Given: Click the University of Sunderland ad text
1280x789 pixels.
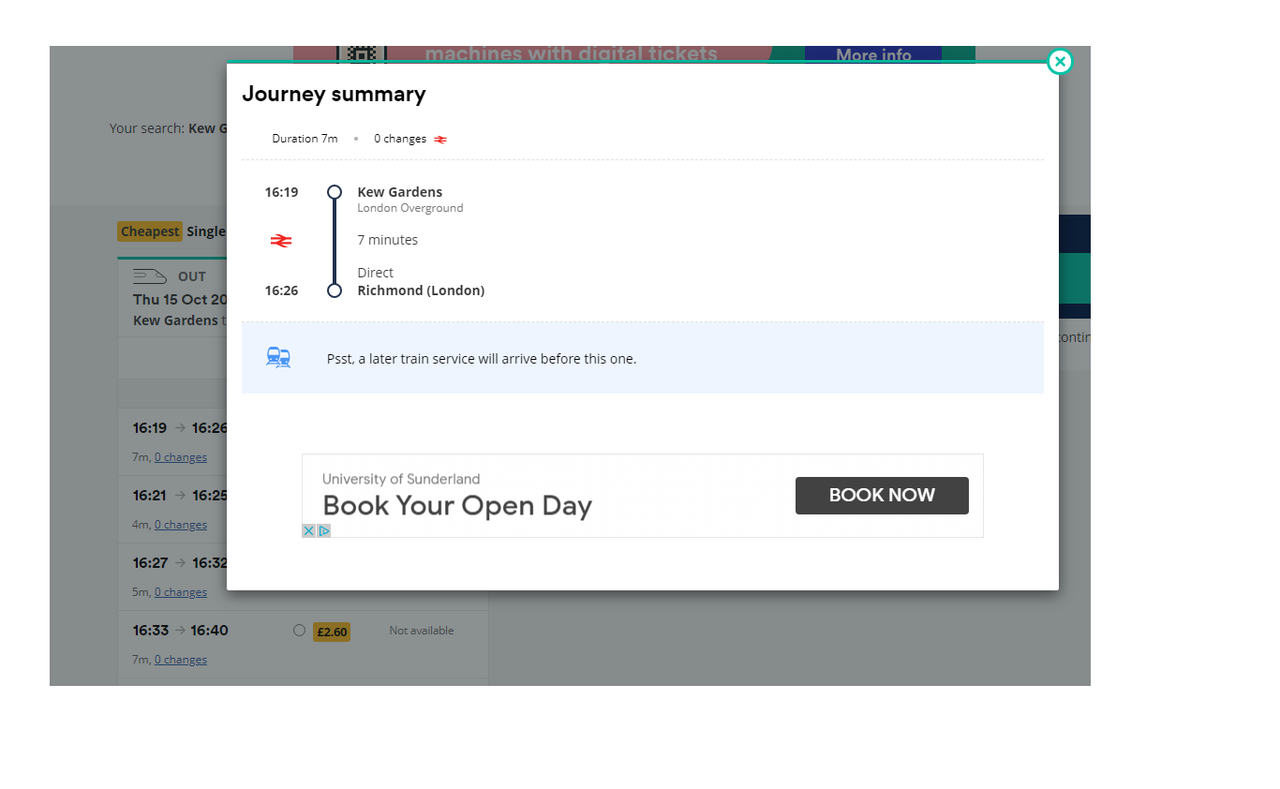Looking at the screenshot, I should click(401, 479).
